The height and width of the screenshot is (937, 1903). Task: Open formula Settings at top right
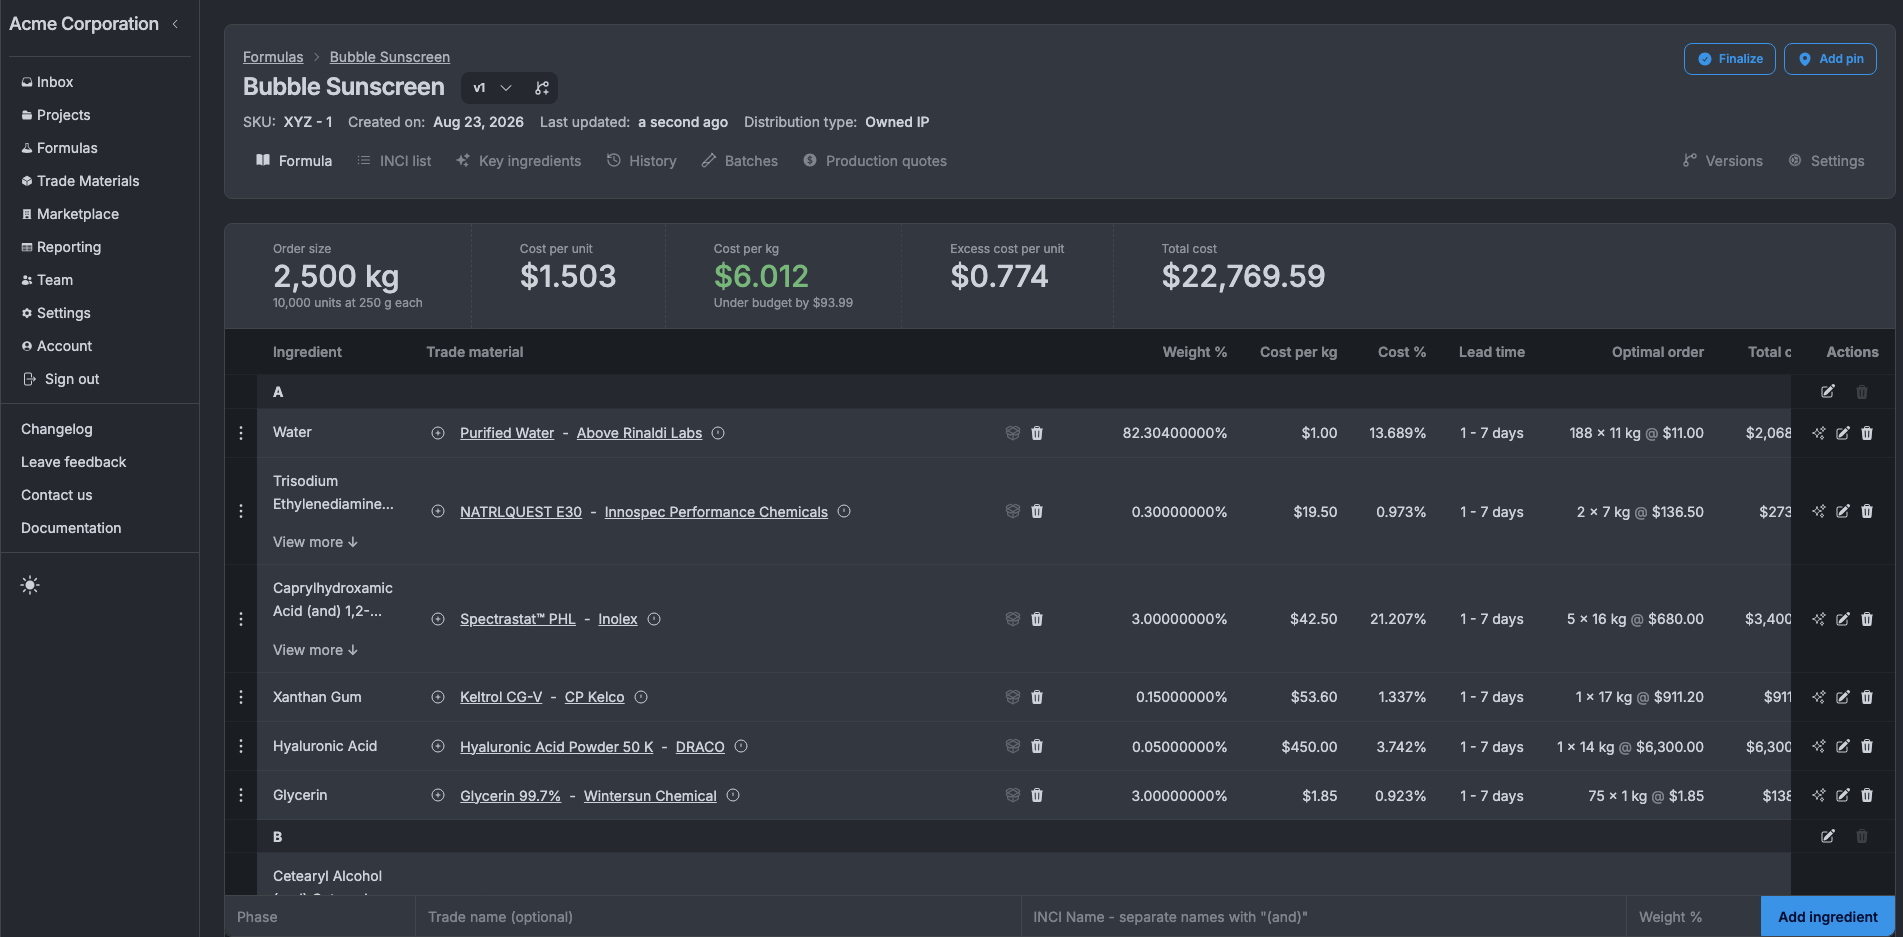click(x=1826, y=161)
